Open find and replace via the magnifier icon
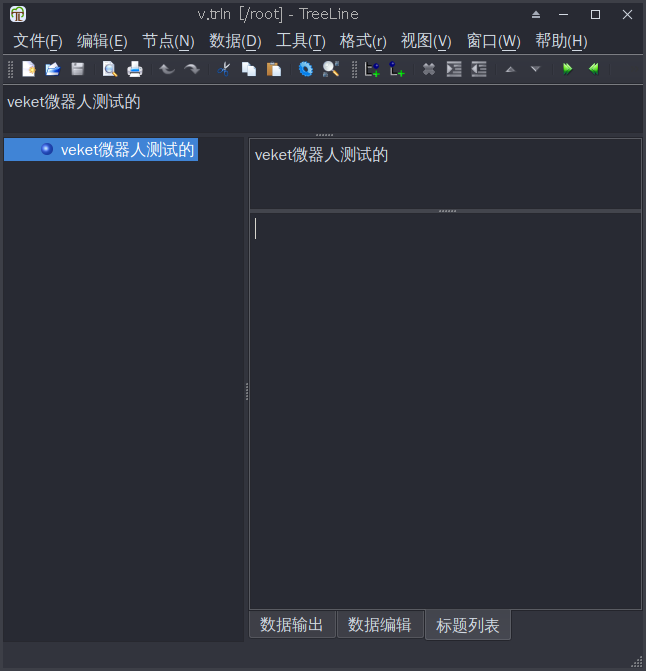This screenshot has width=646, height=671. click(x=331, y=69)
